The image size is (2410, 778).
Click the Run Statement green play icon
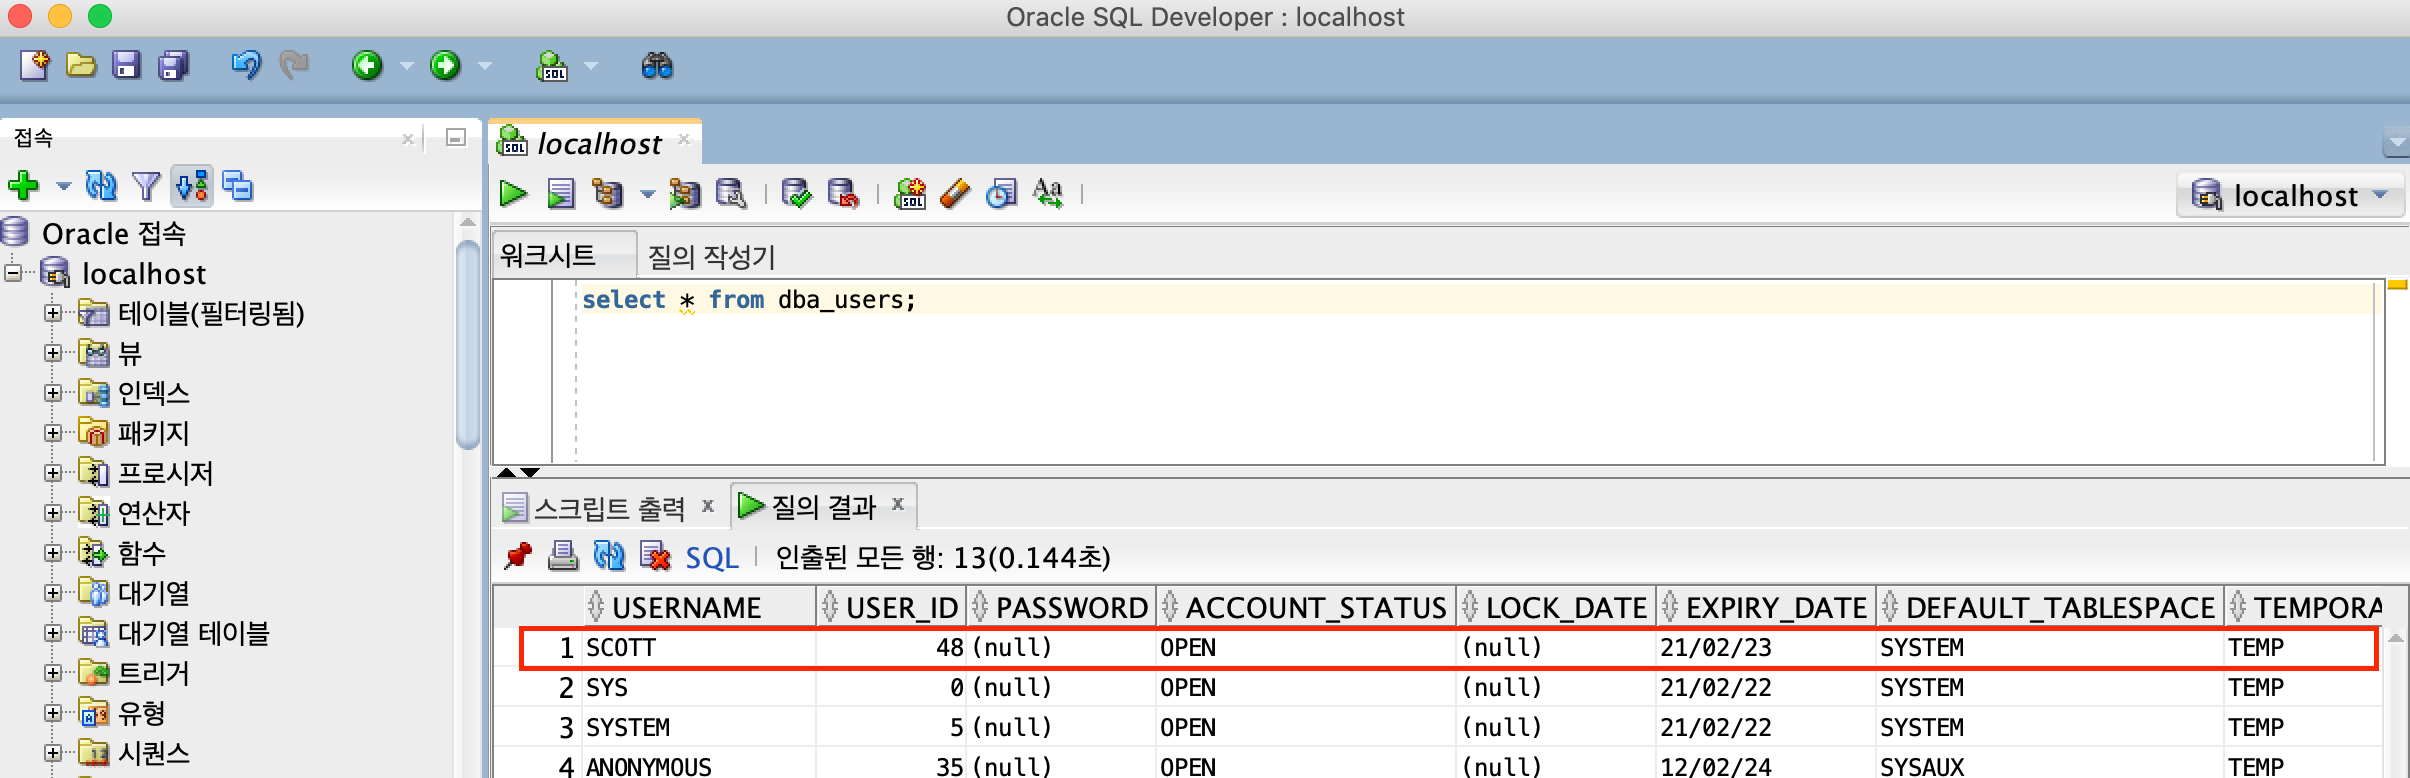[513, 193]
